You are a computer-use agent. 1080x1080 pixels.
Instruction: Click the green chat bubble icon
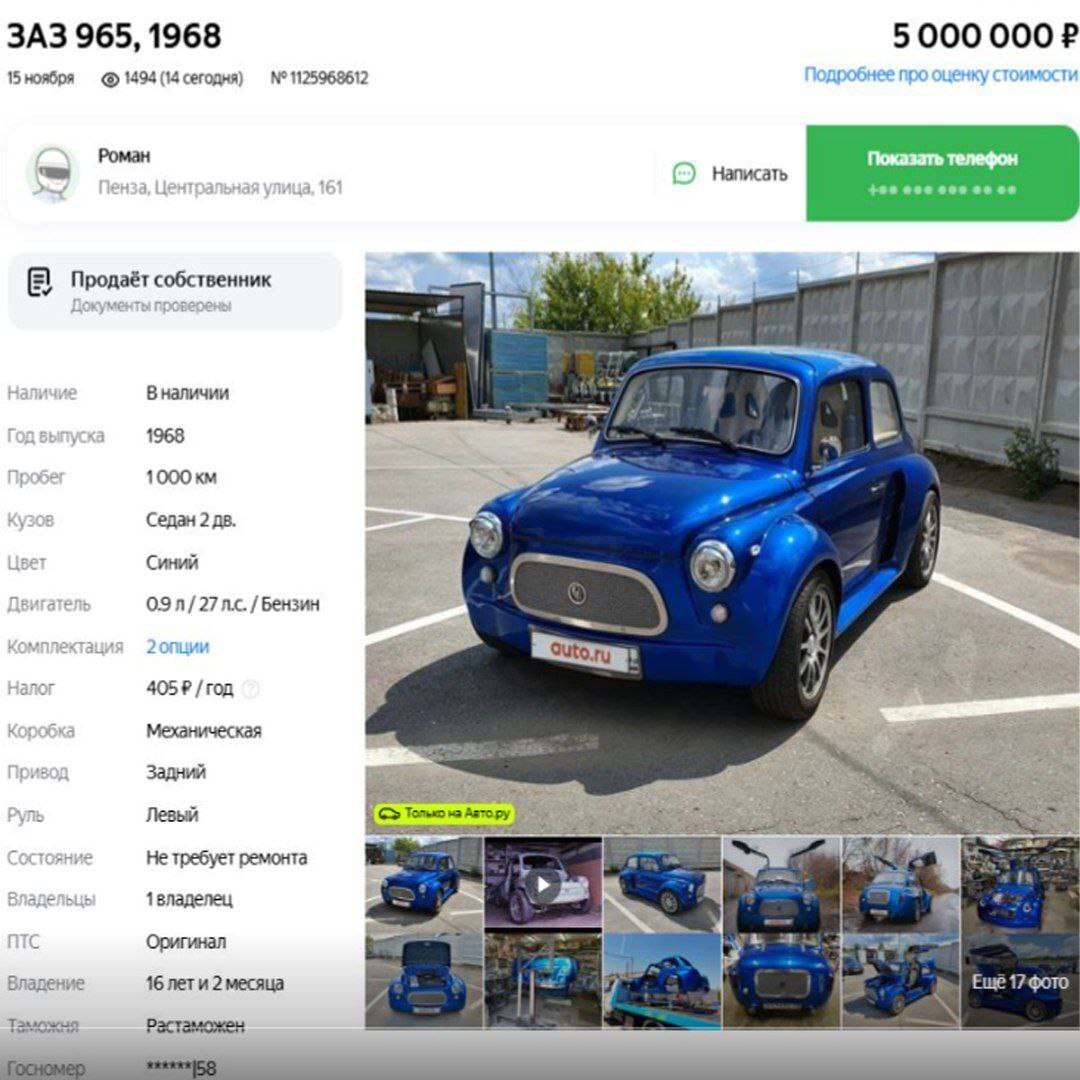[684, 174]
